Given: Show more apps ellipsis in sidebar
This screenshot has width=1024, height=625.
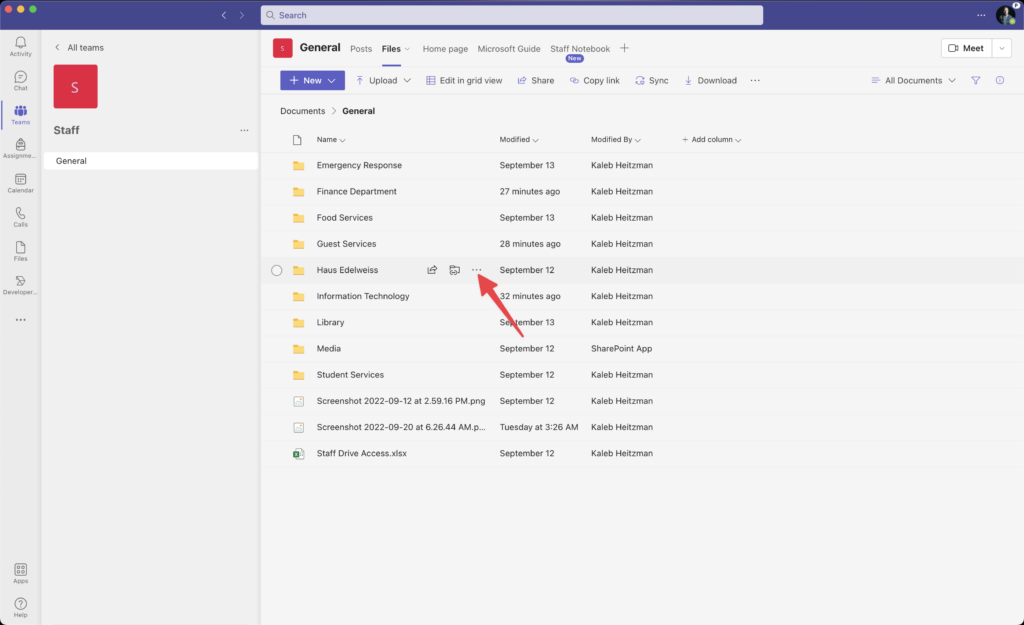Looking at the screenshot, I should 21,320.
